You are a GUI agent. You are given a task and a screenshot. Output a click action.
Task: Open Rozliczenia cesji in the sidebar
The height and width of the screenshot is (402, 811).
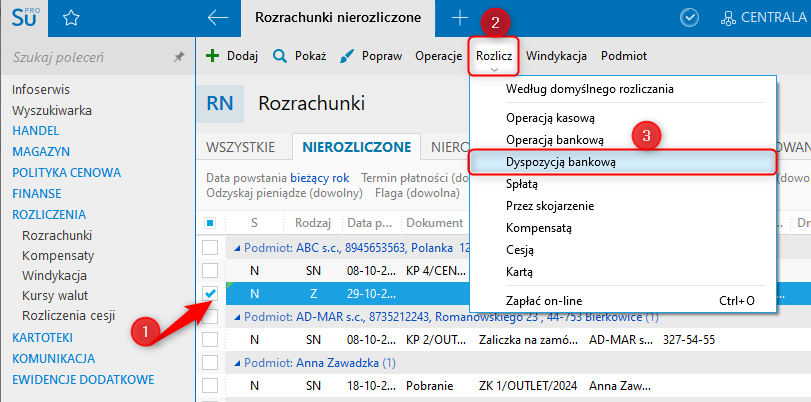(68, 316)
